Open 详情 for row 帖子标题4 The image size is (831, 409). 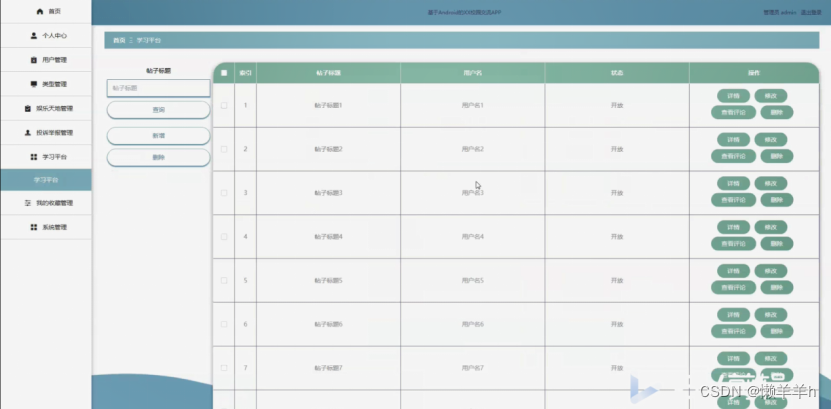click(x=733, y=227)
